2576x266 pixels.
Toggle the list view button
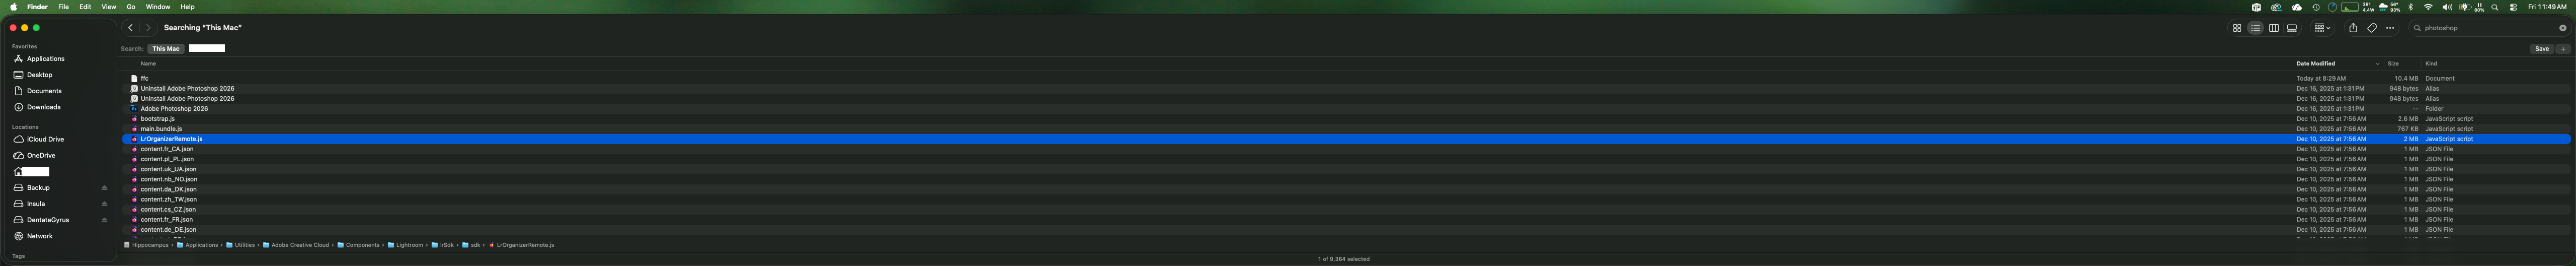pos(2256,28)
